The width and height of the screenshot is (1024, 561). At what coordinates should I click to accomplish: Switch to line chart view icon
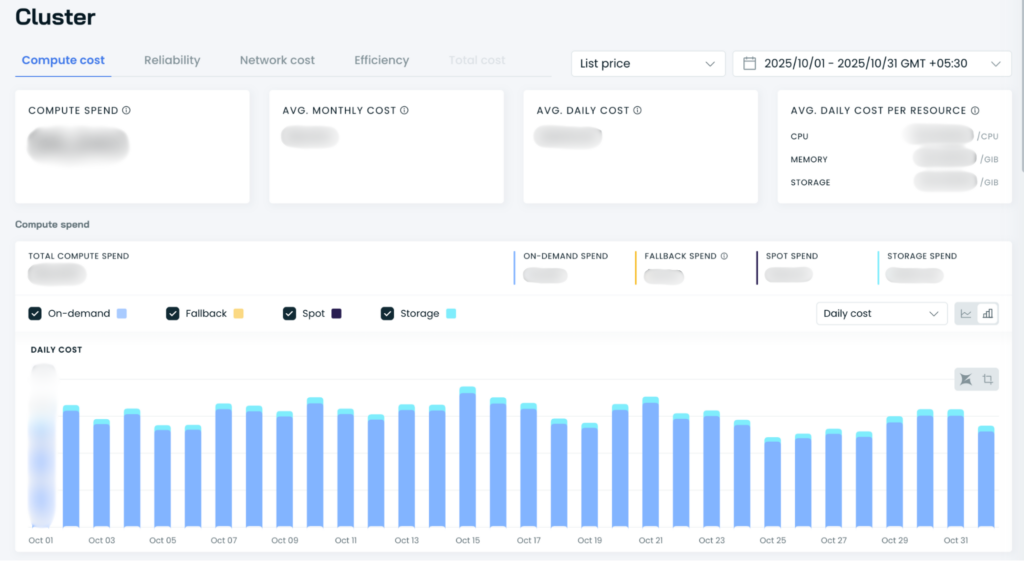click(966, 313)
